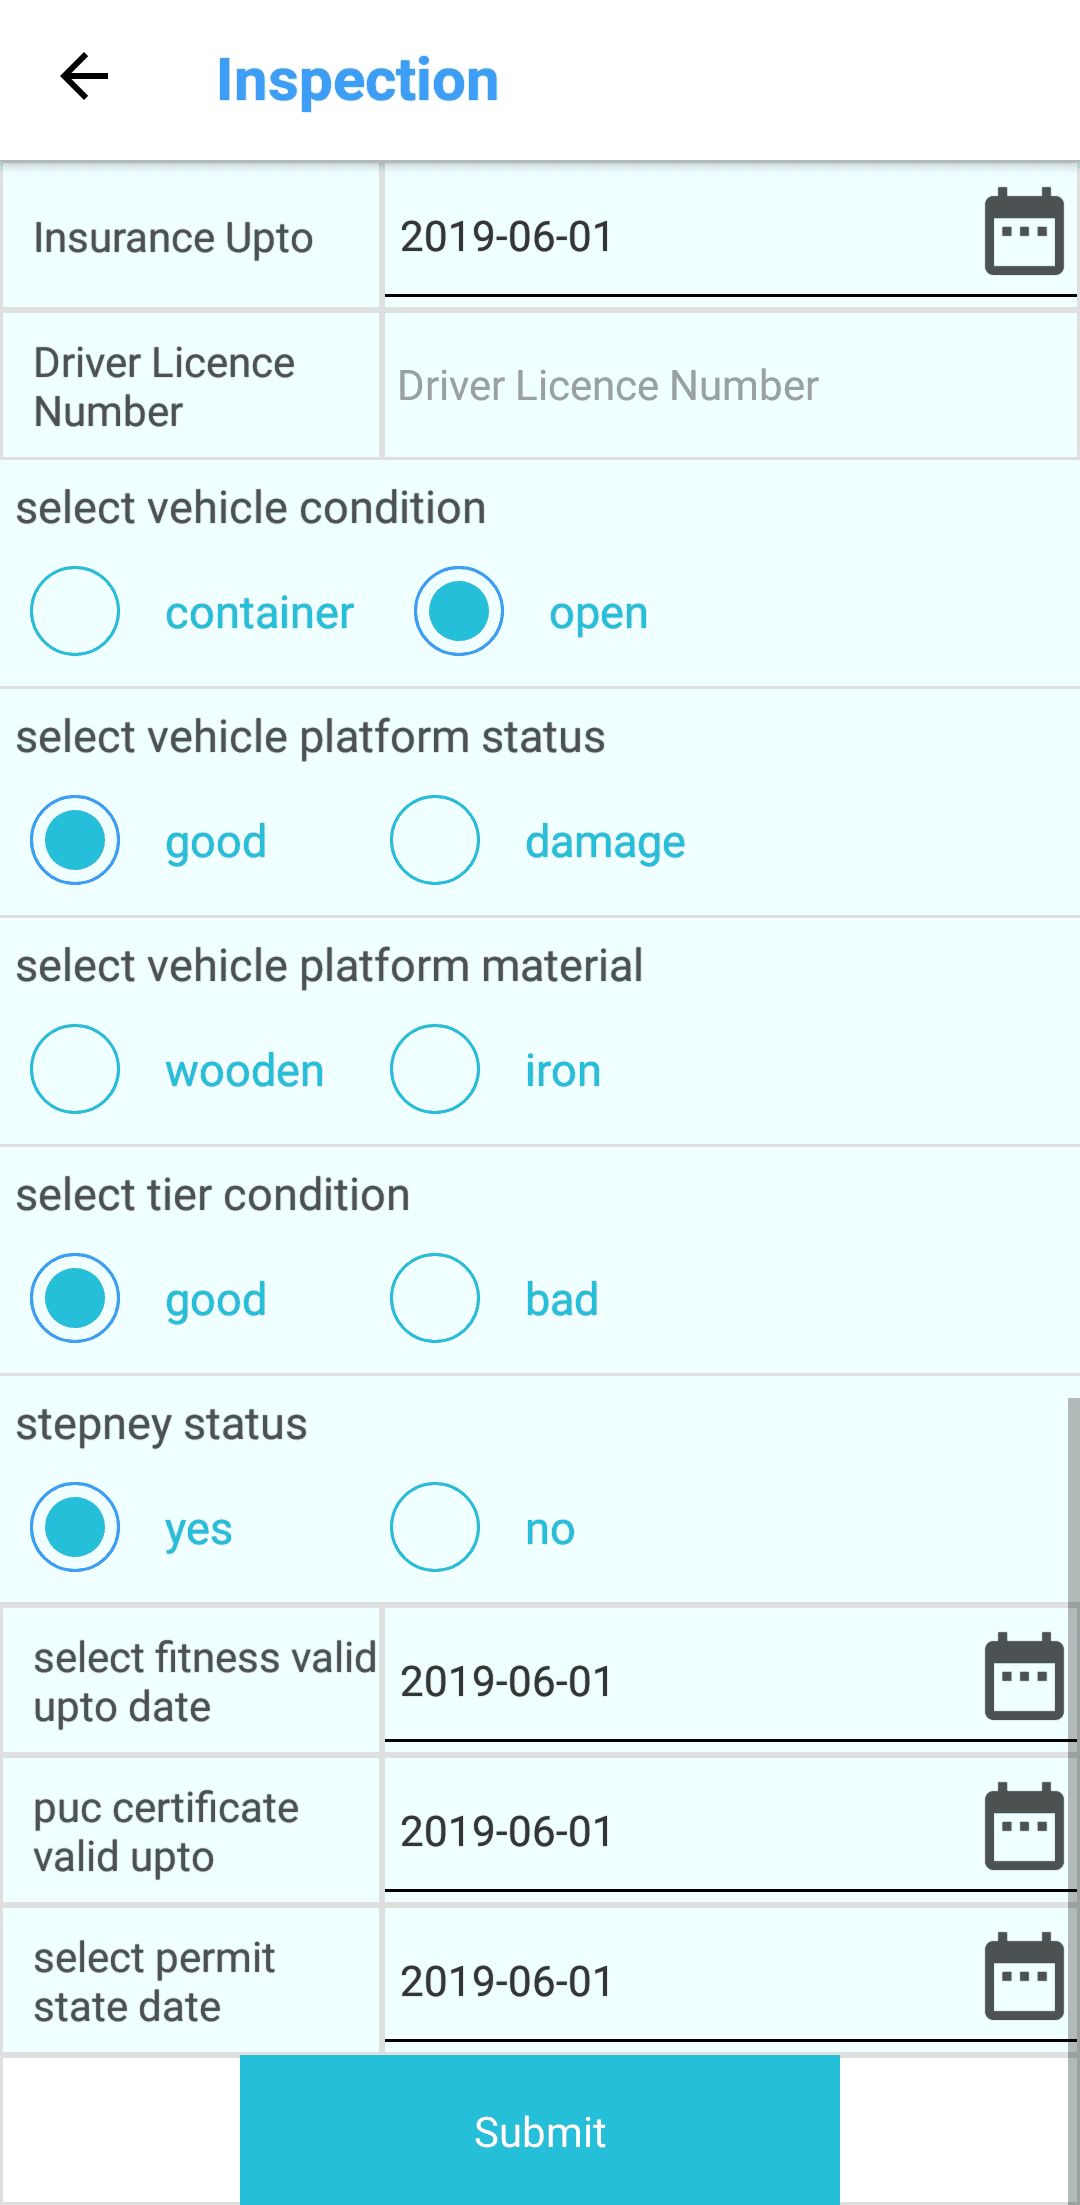Viewport: 1080px width, 2205px height.
Task: Select container vehicle condition
Action: (x=75, y=611)
